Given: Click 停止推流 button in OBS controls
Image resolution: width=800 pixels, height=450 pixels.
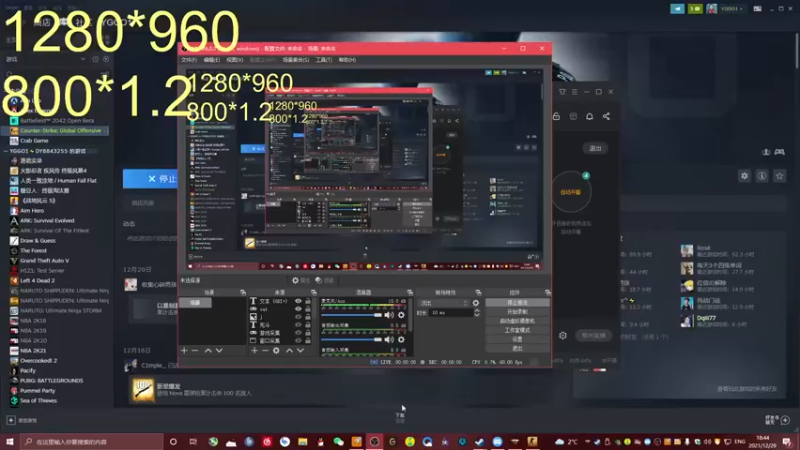Looking at the screenshot, I should click(x=517, y=303).
